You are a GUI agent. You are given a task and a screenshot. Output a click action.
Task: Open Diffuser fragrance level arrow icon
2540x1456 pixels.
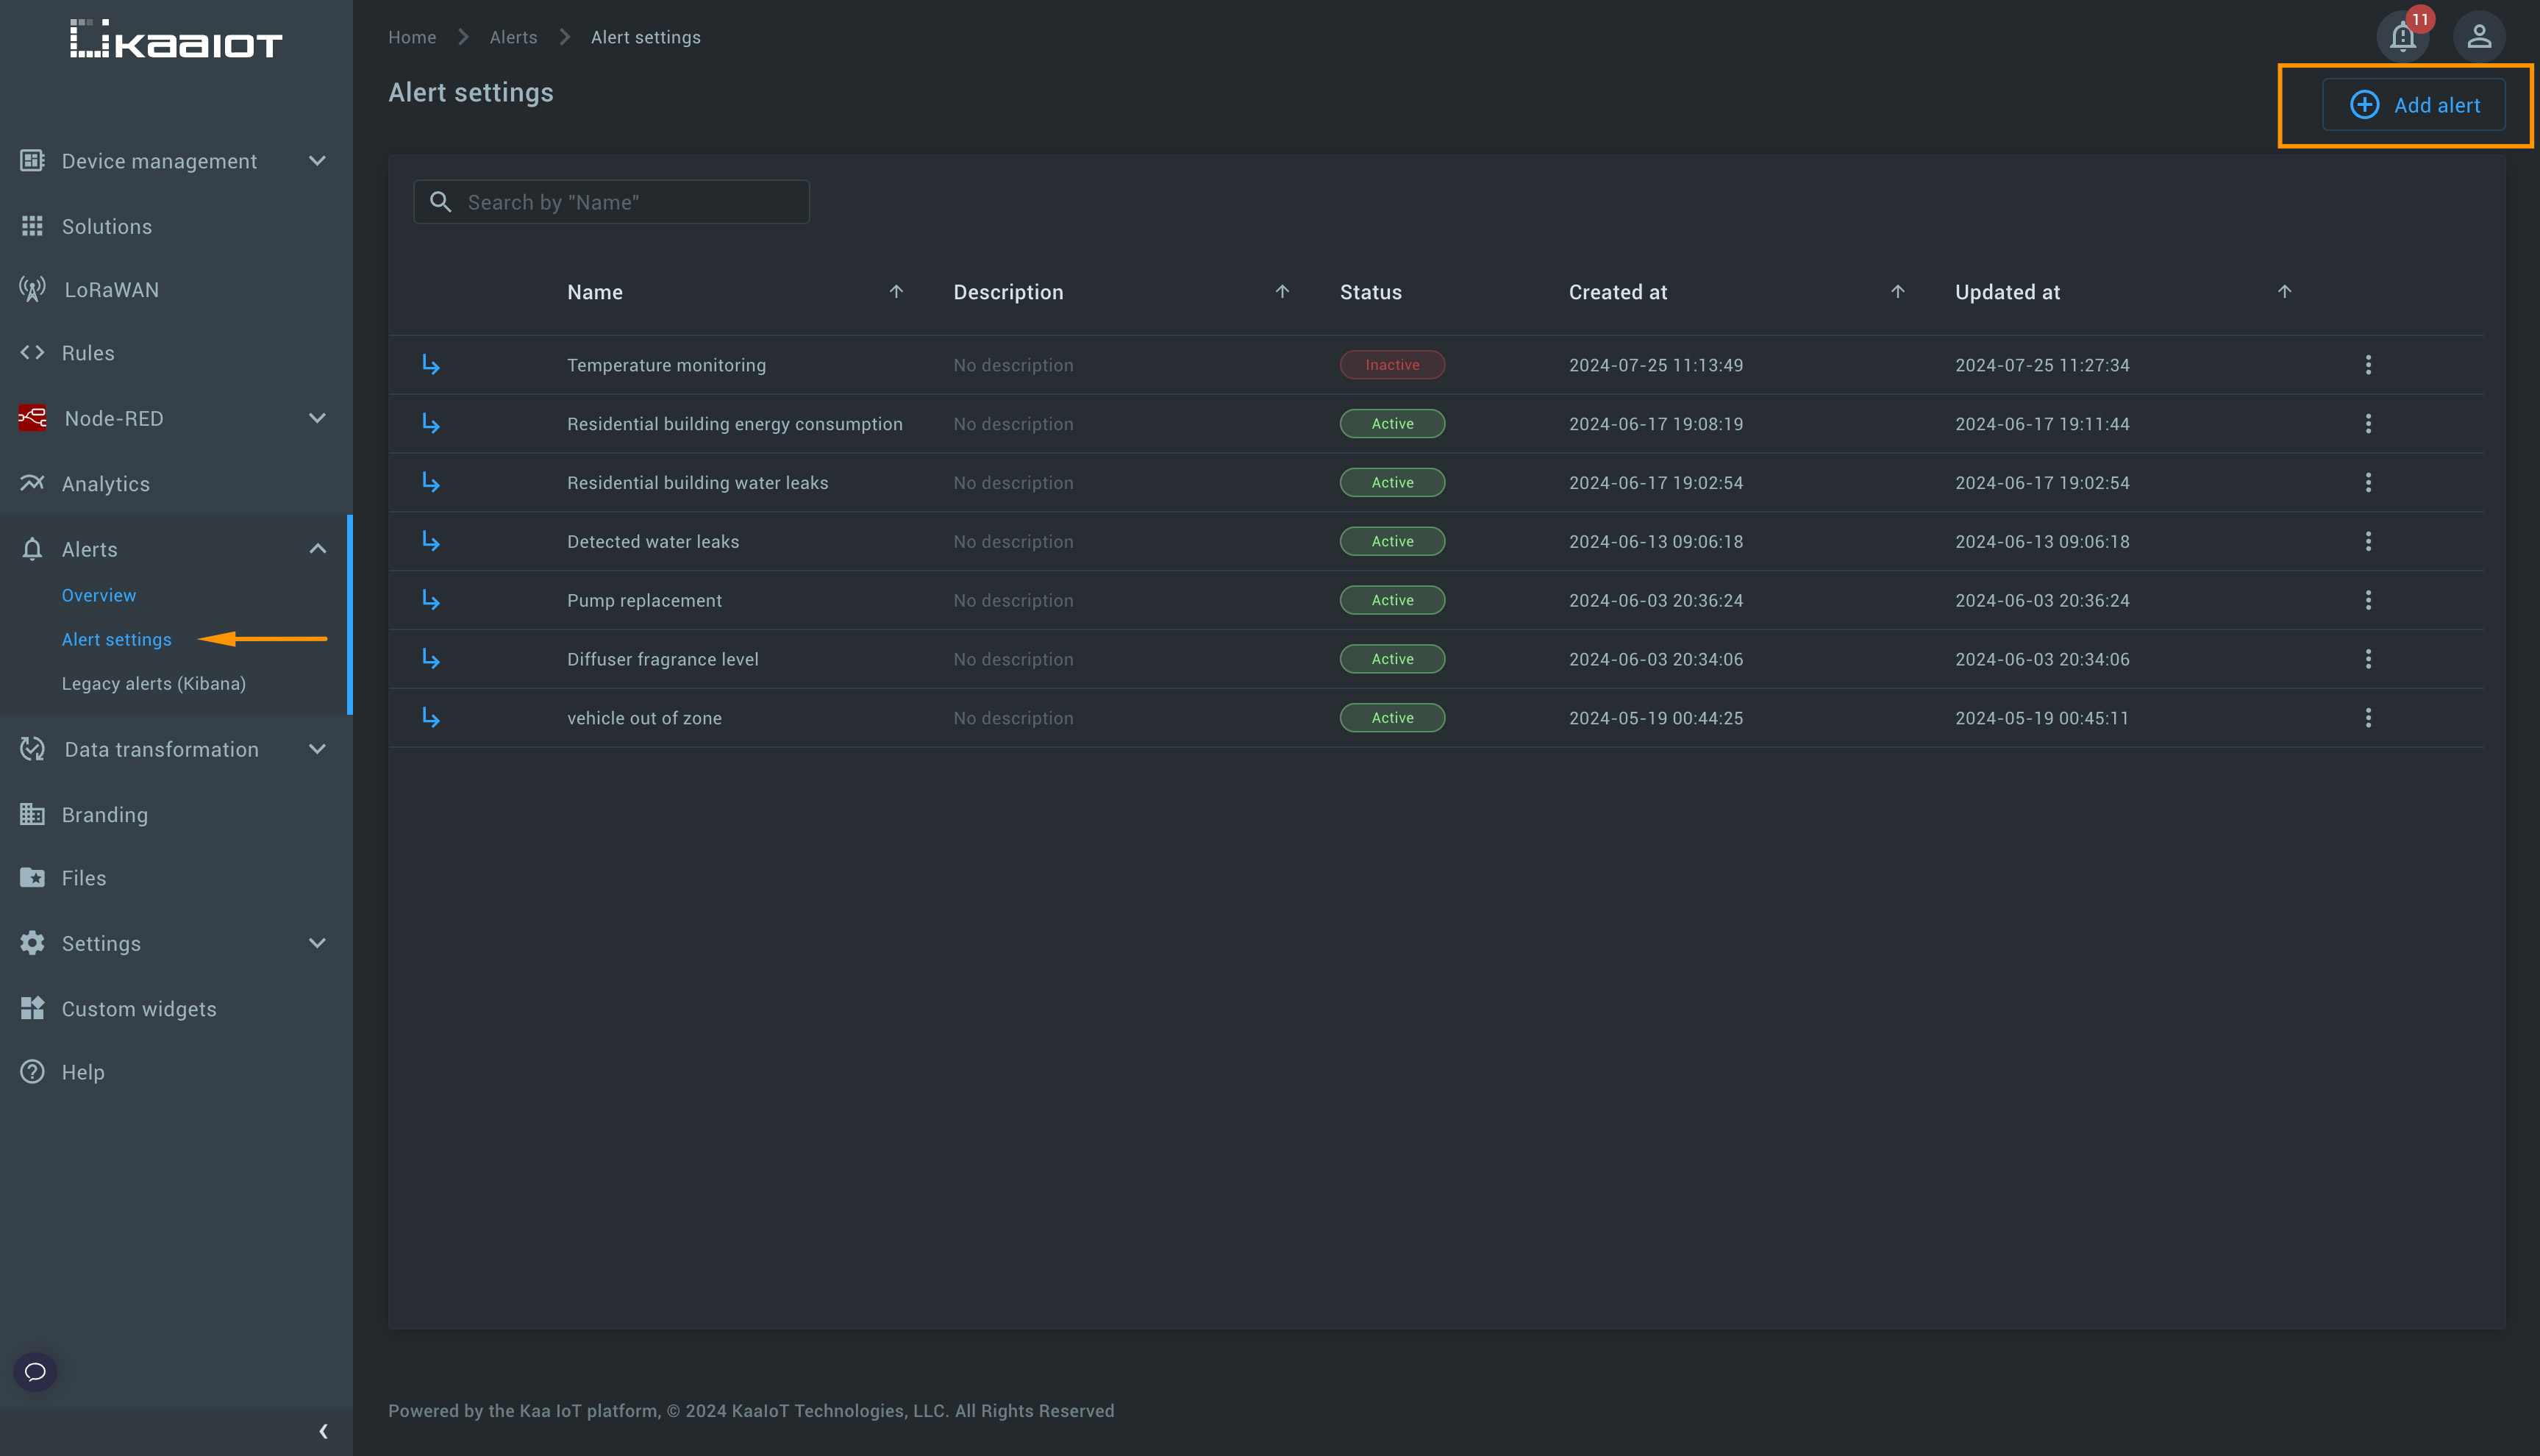(x=431, y=660)
